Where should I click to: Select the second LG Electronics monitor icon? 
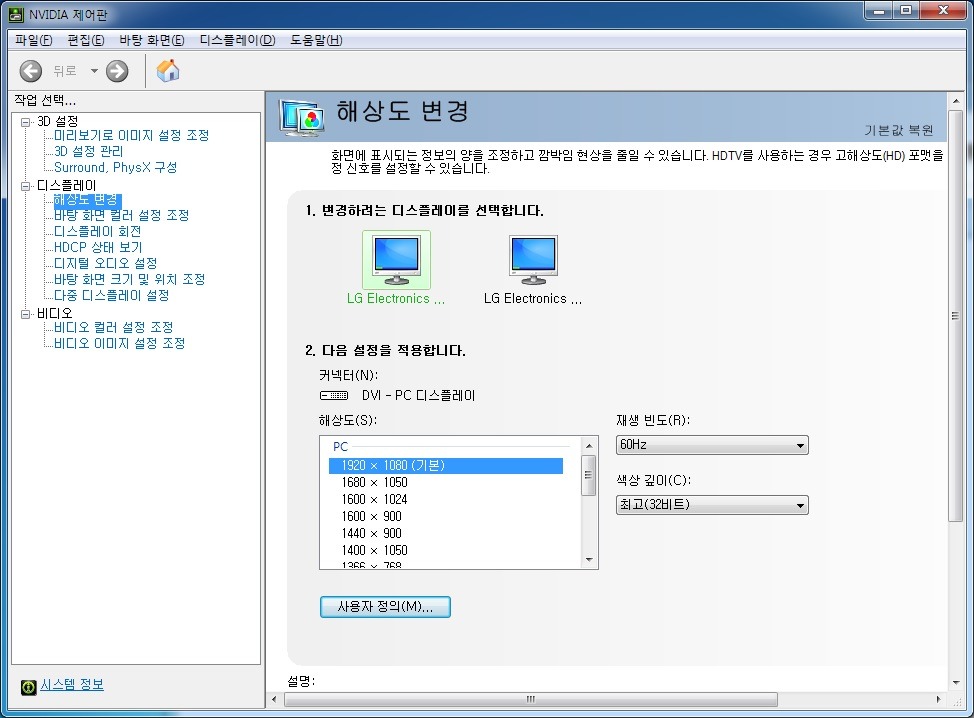pos(532,261)
